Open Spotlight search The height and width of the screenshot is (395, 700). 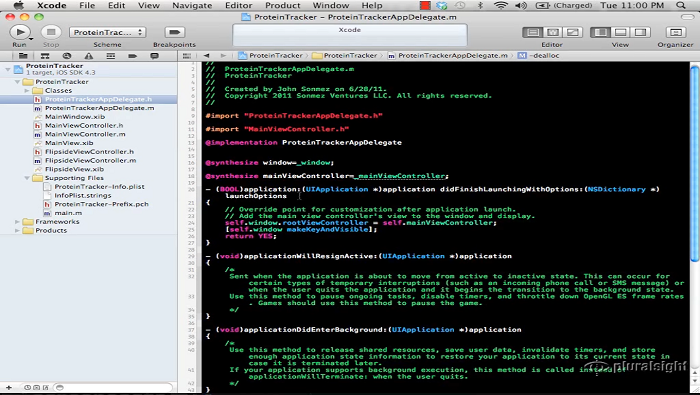click(681, 5)
